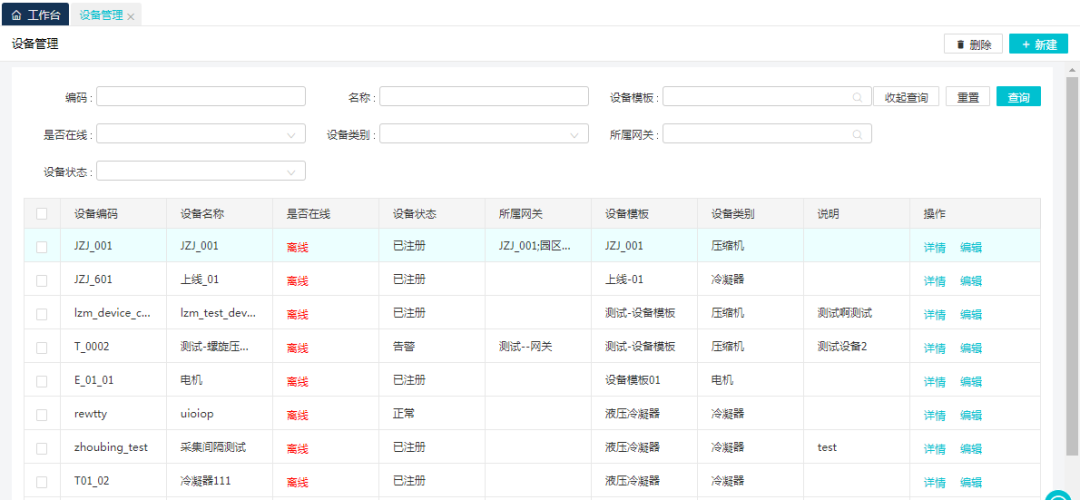Screen dimensions: 1080x500
Task: Open 详情 link for device E_01_01
Action: 934,381
